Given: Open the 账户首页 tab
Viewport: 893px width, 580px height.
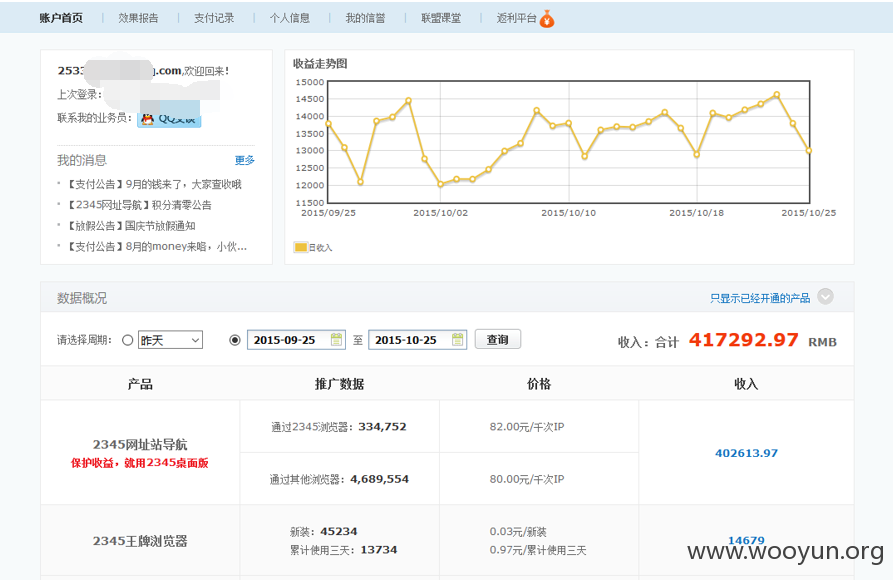Looking at the screenshot, I should [x=61, y=18].
